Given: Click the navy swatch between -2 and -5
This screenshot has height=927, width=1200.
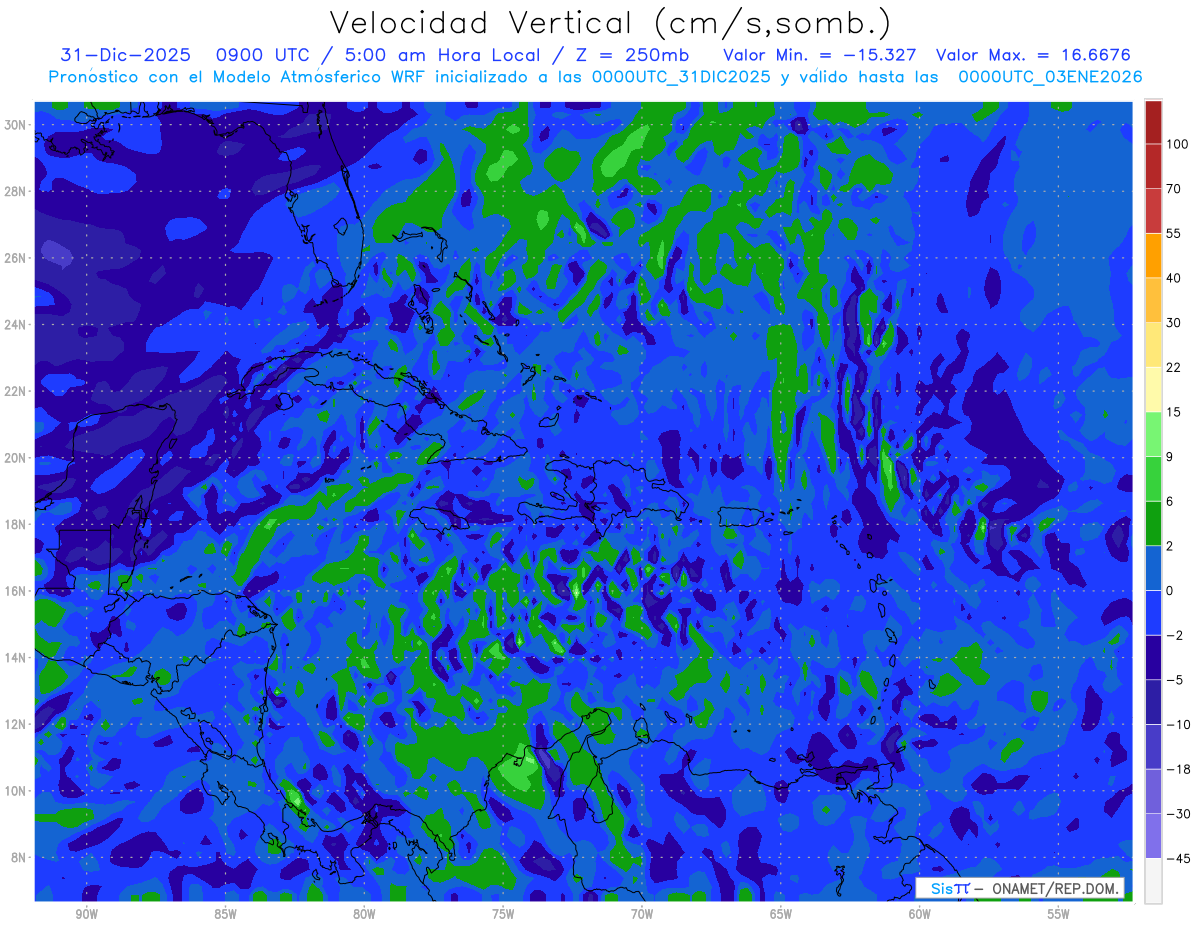Looking at the screenshot, I should 1153,657.
